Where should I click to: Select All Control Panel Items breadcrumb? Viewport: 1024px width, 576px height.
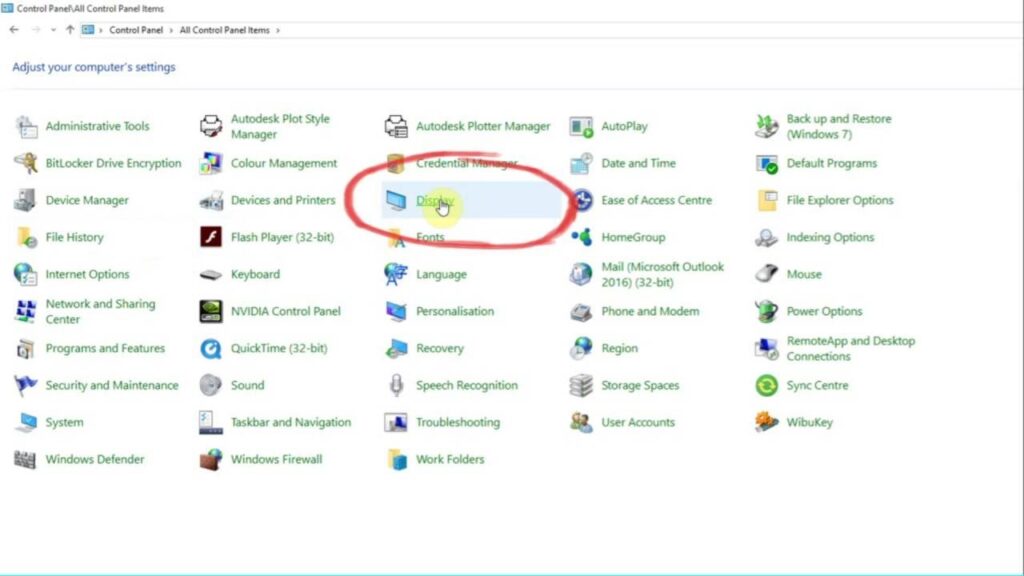click(x=225, y=30)
